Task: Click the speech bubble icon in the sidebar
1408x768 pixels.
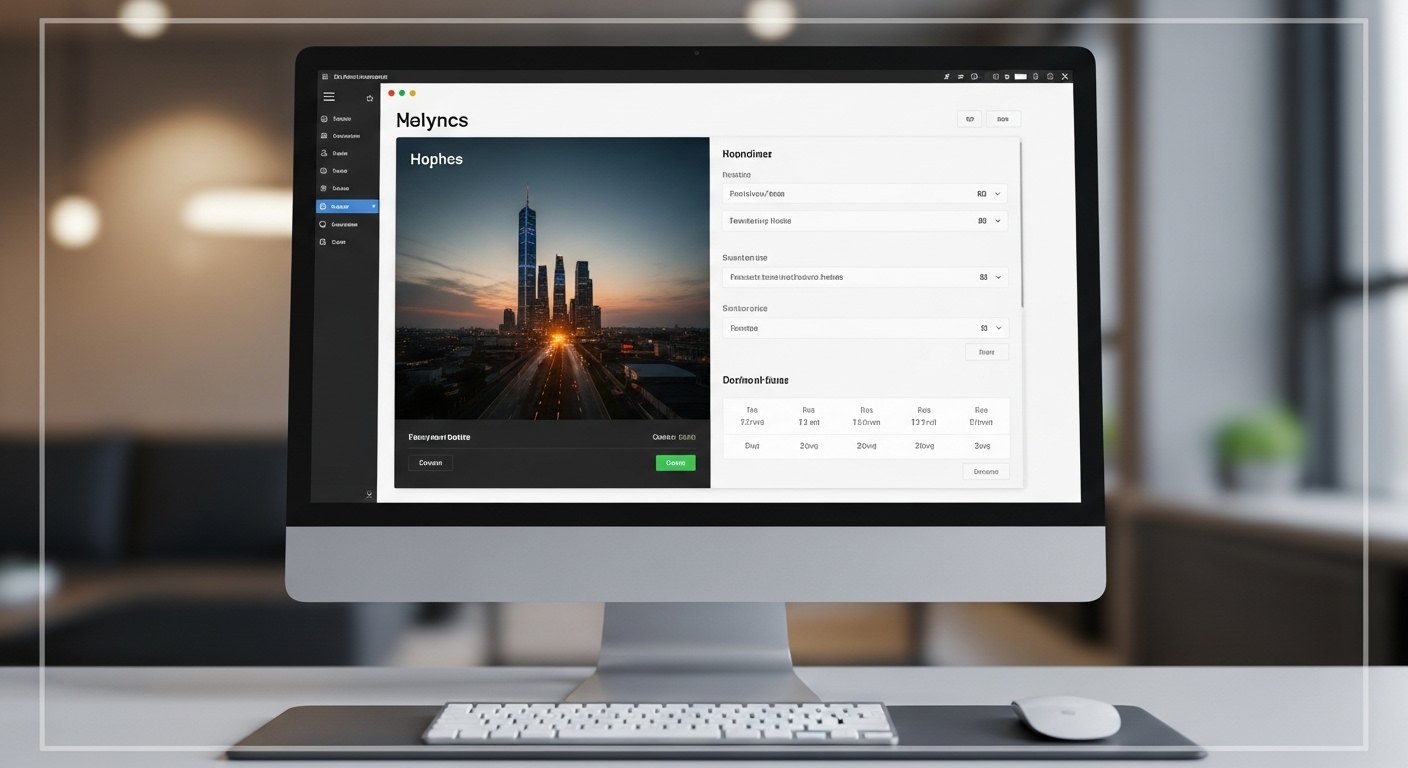Action: [323, 225]
